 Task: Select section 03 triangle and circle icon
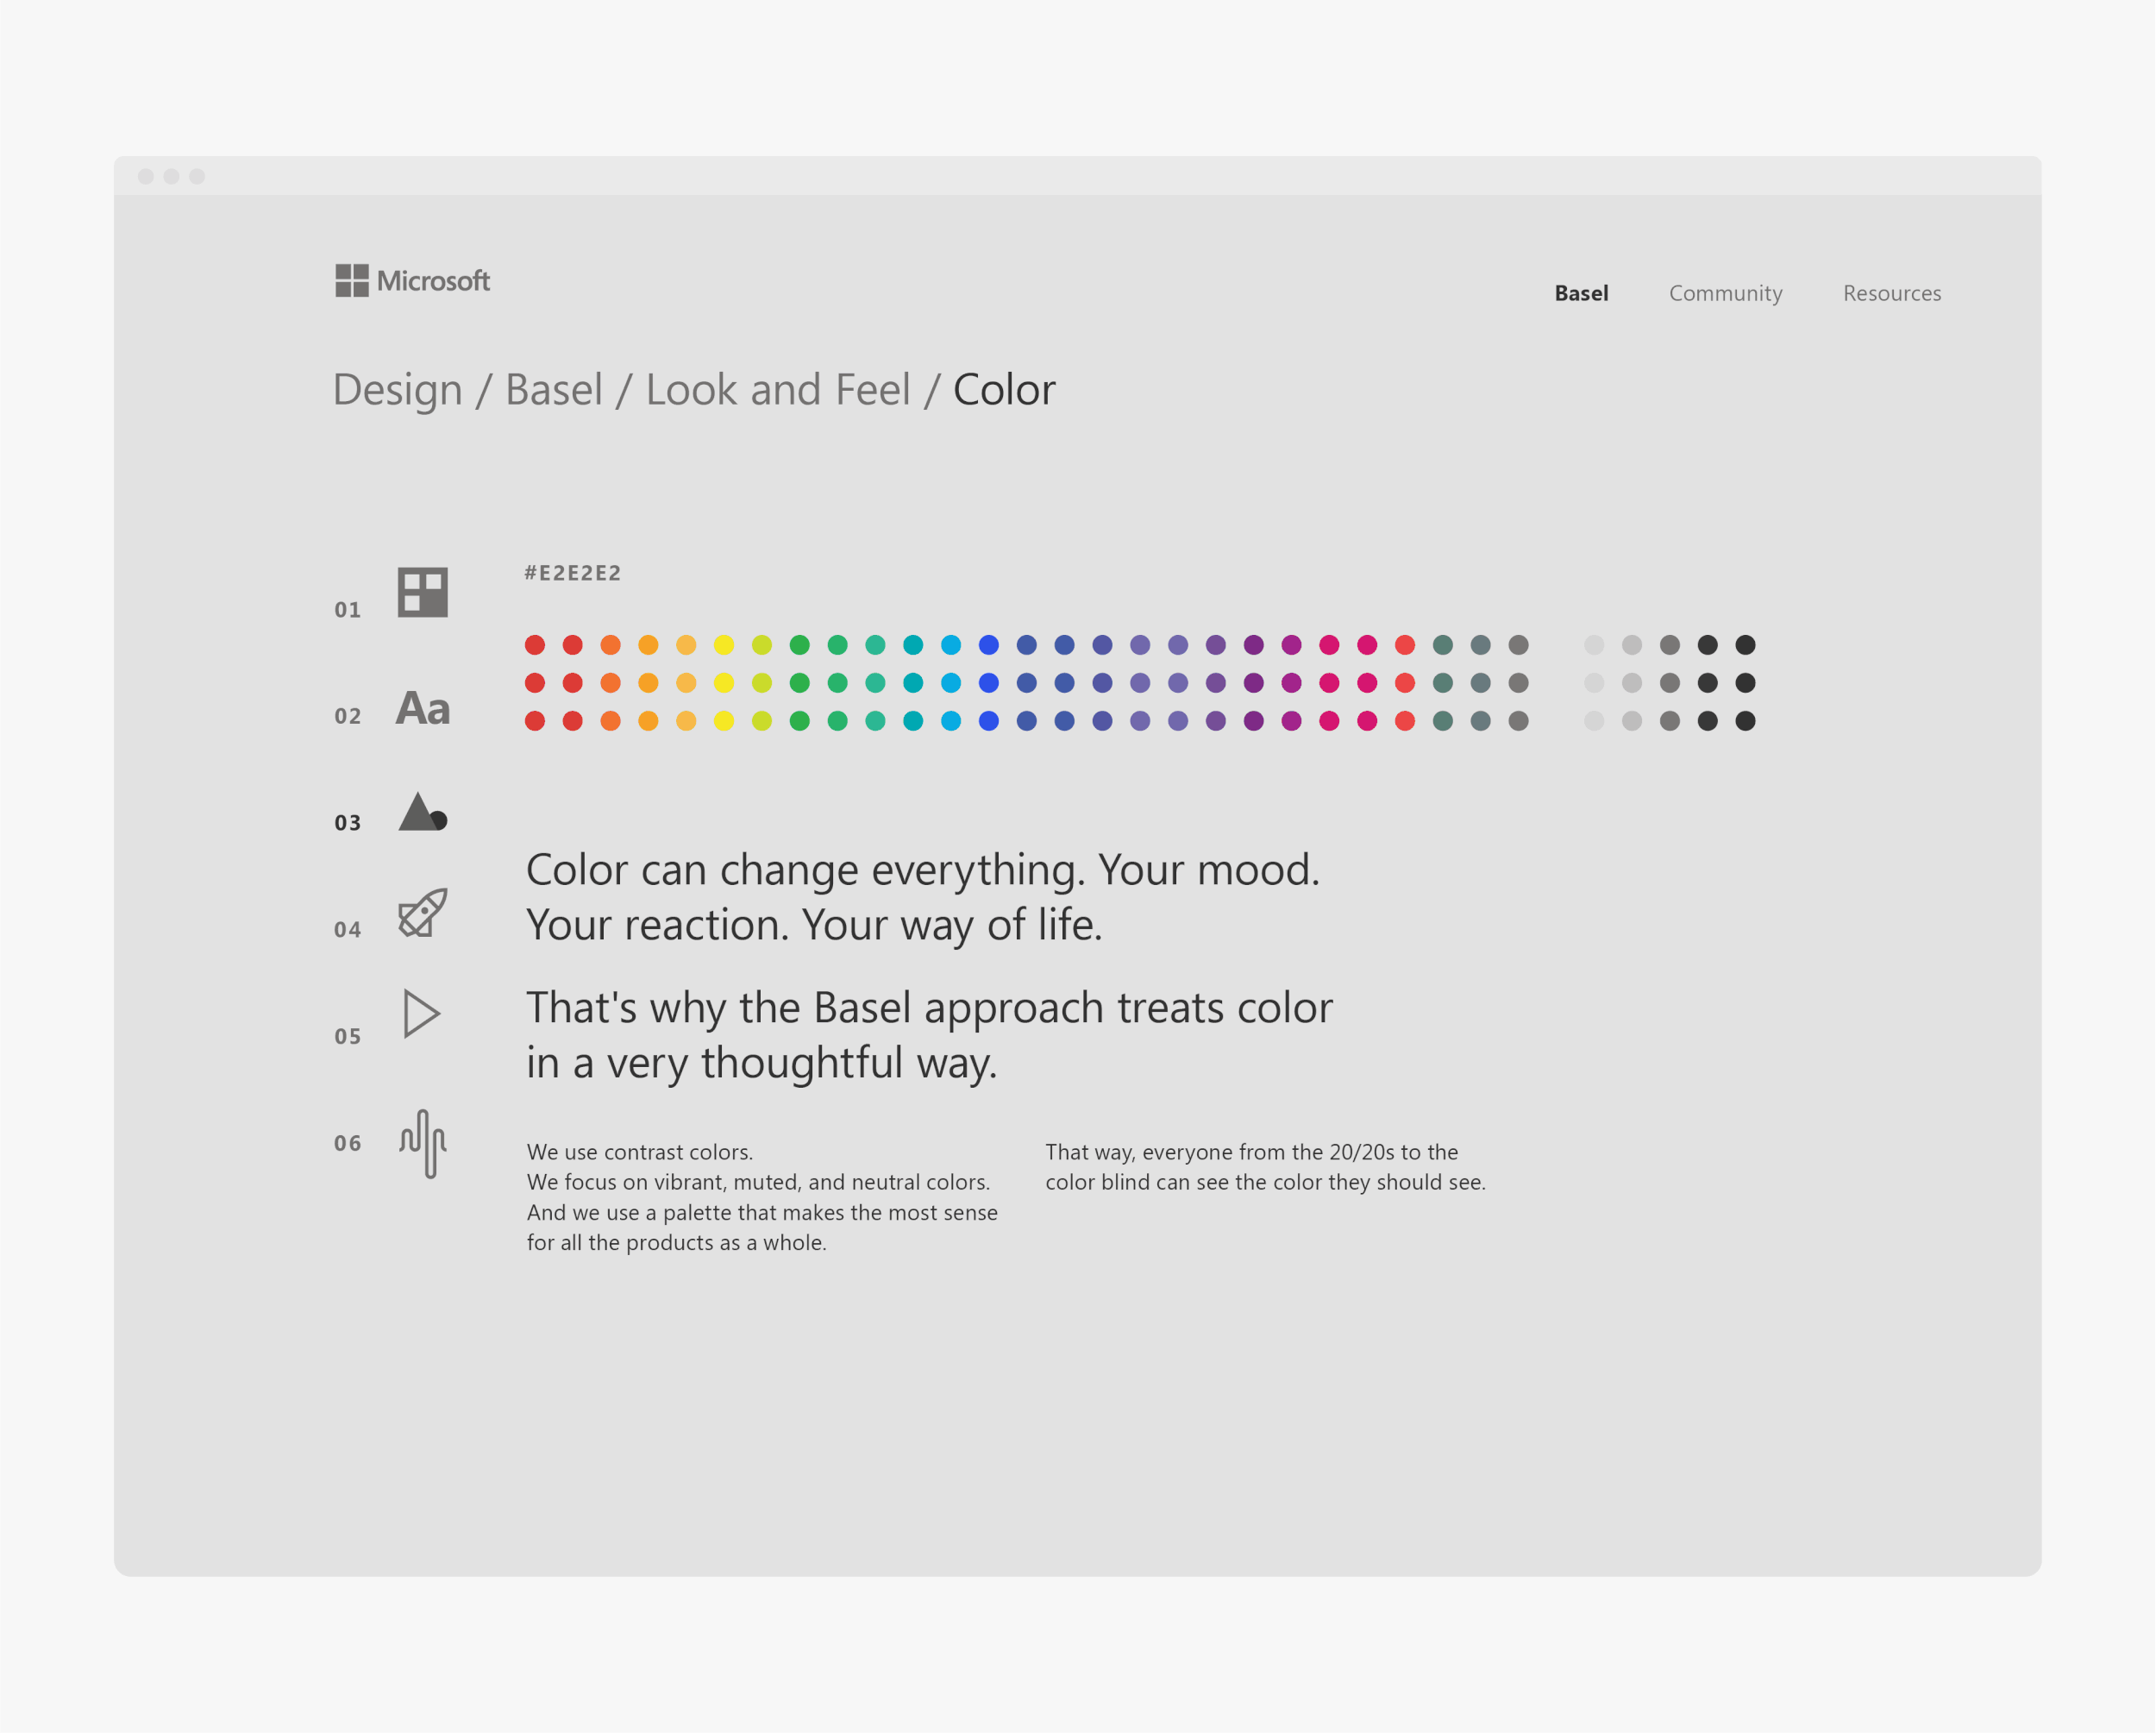423,811
